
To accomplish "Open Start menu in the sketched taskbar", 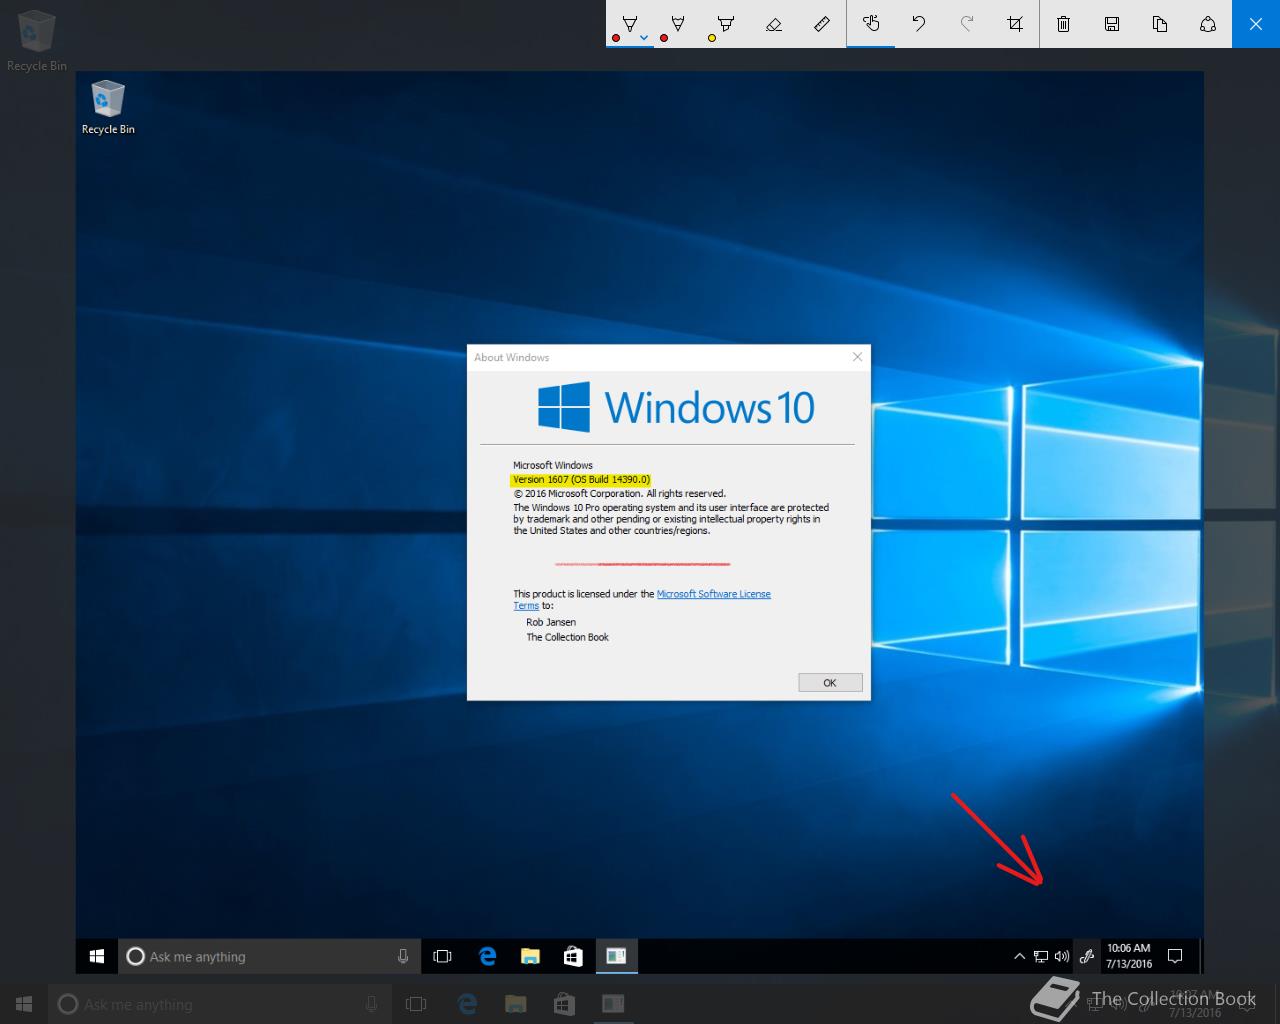I will (97, 957).
